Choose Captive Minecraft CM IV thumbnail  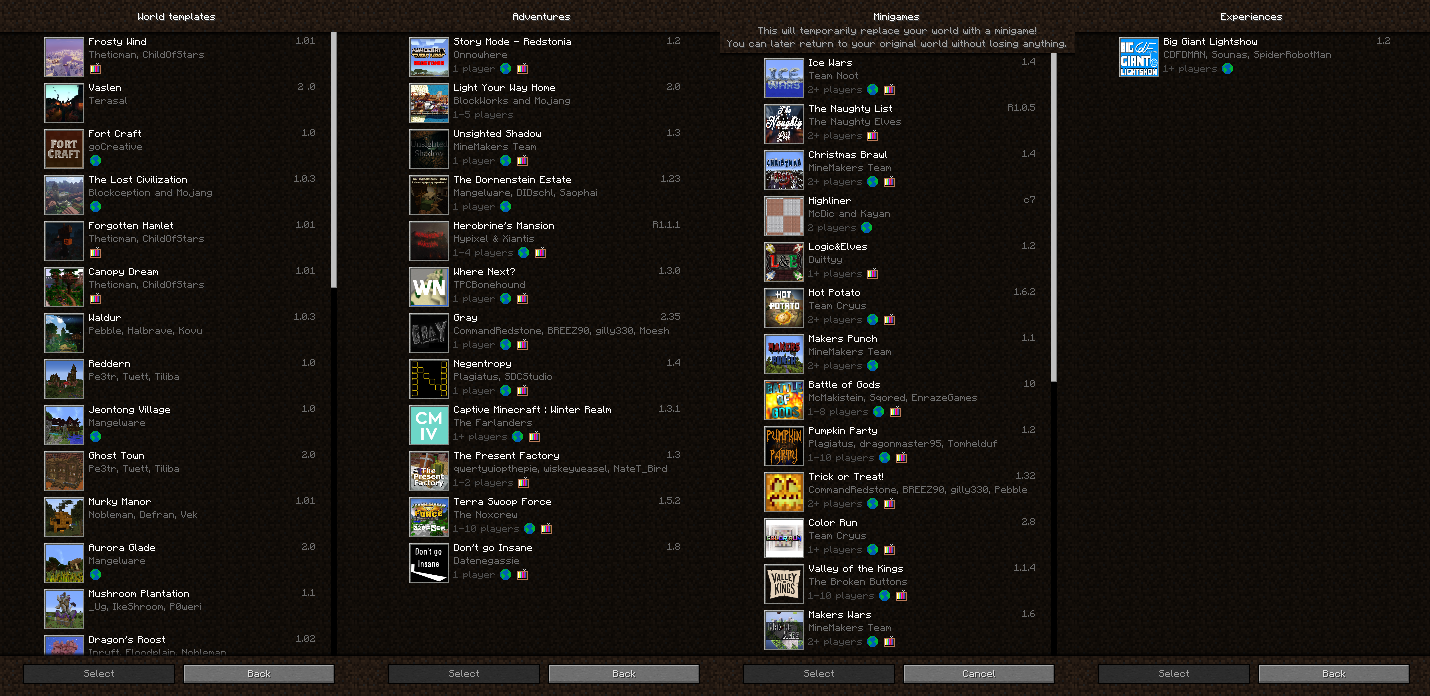429,425
